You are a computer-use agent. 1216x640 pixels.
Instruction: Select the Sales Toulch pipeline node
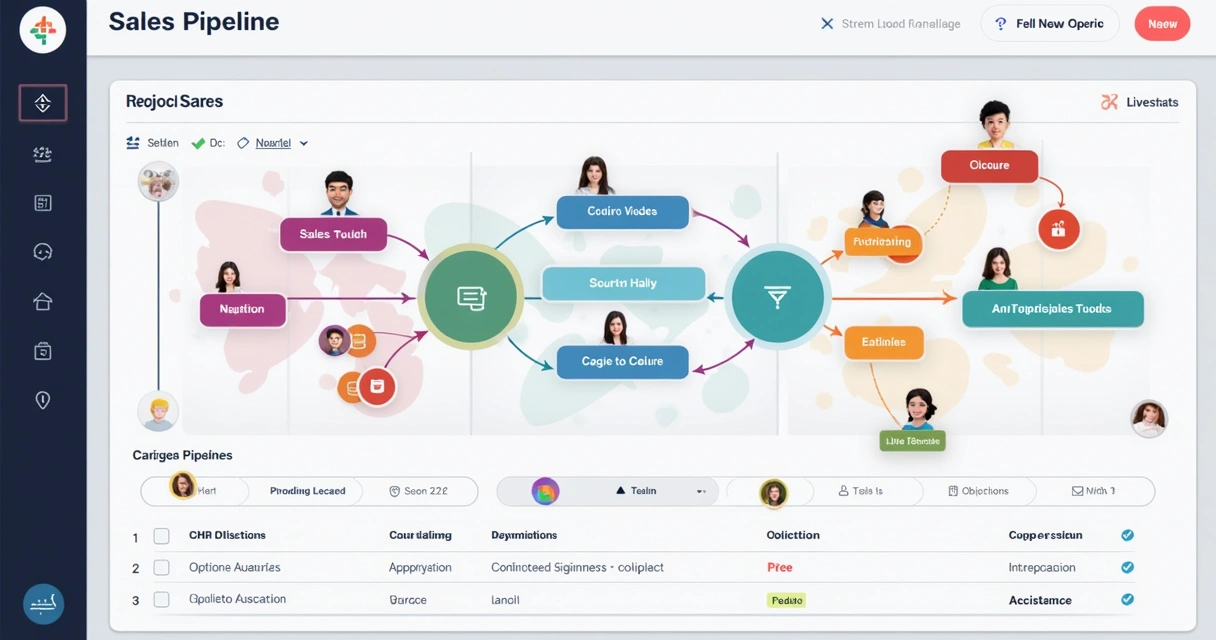coord(333,234)
